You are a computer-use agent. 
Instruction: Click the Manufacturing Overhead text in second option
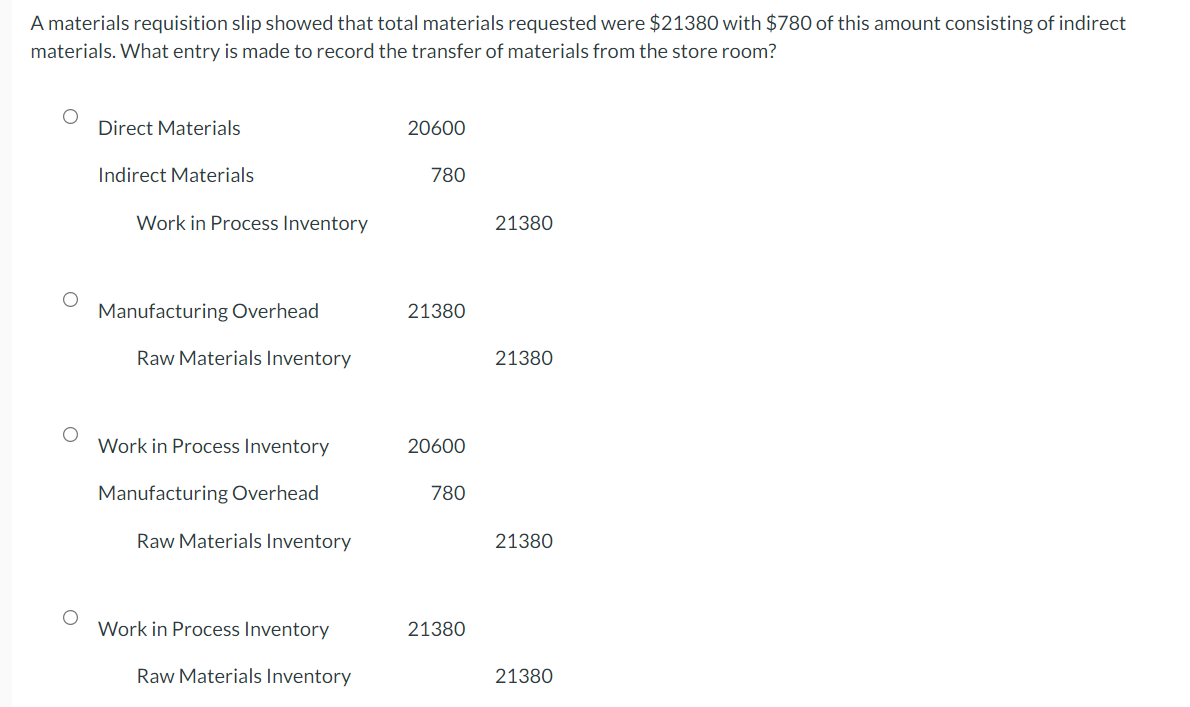(208, 311)
